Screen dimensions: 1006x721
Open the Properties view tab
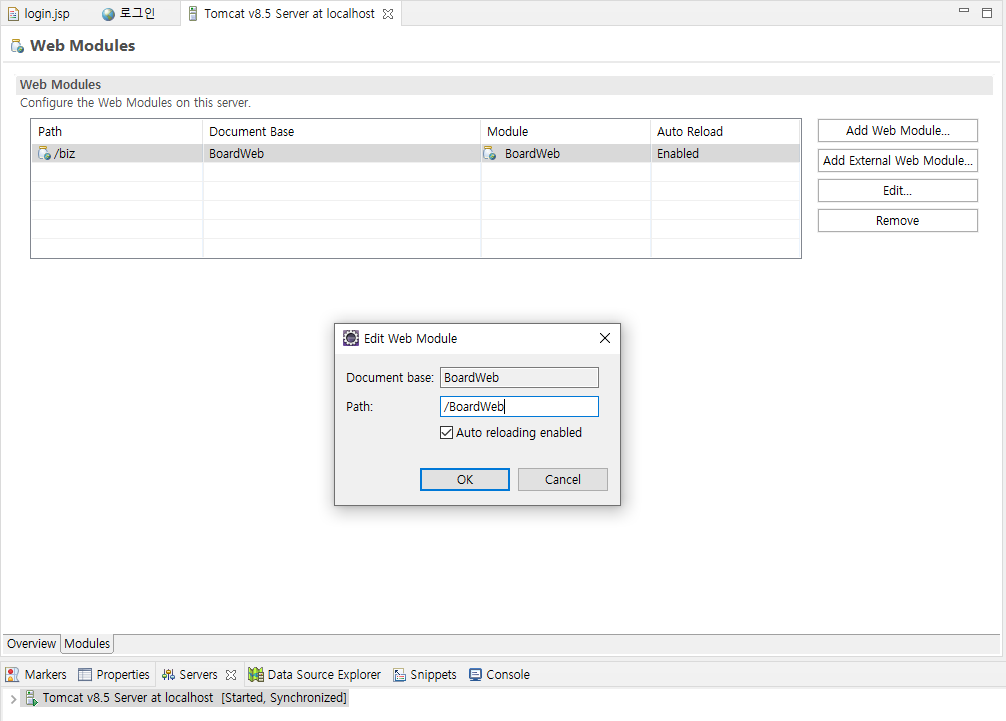114,674
